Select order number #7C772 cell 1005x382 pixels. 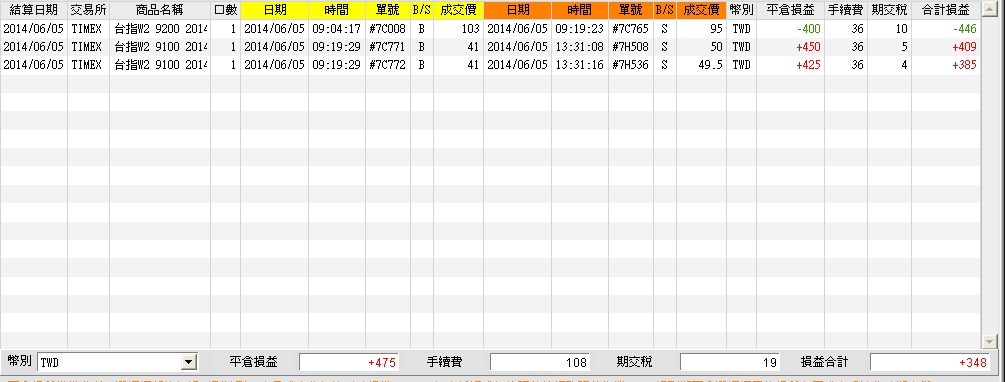point(388,65)
